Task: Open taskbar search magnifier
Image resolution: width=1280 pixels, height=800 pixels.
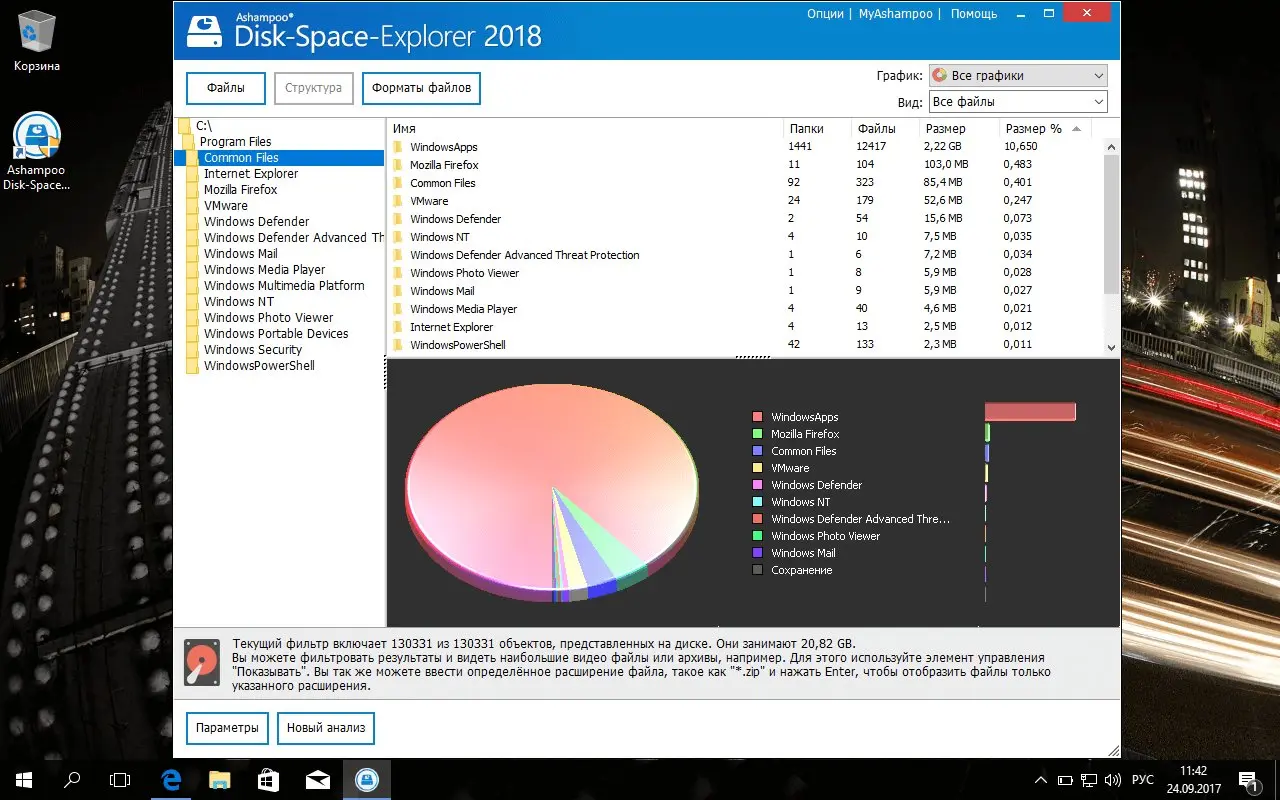Action: [72, 780]
